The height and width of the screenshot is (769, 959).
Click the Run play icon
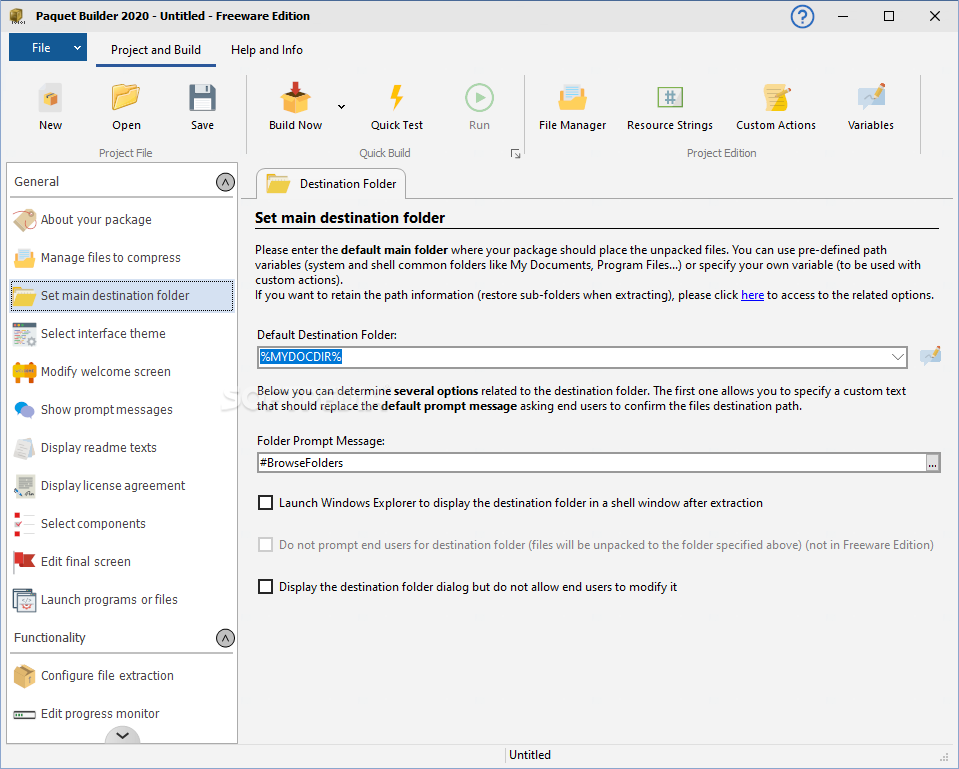[479, 98]
